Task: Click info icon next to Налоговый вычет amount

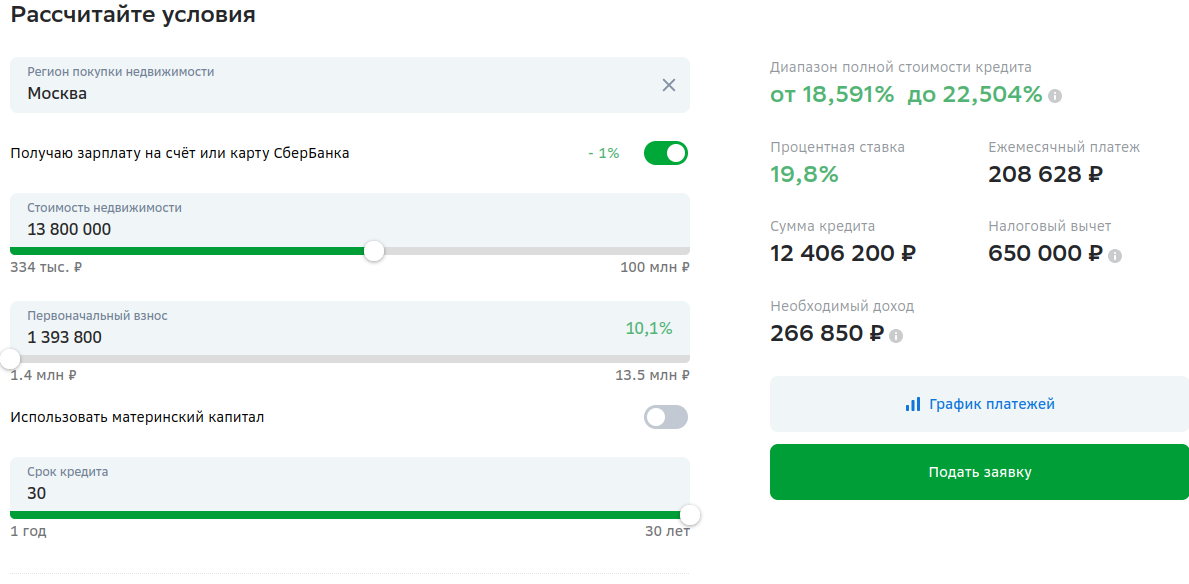Action: (1115, 255)
